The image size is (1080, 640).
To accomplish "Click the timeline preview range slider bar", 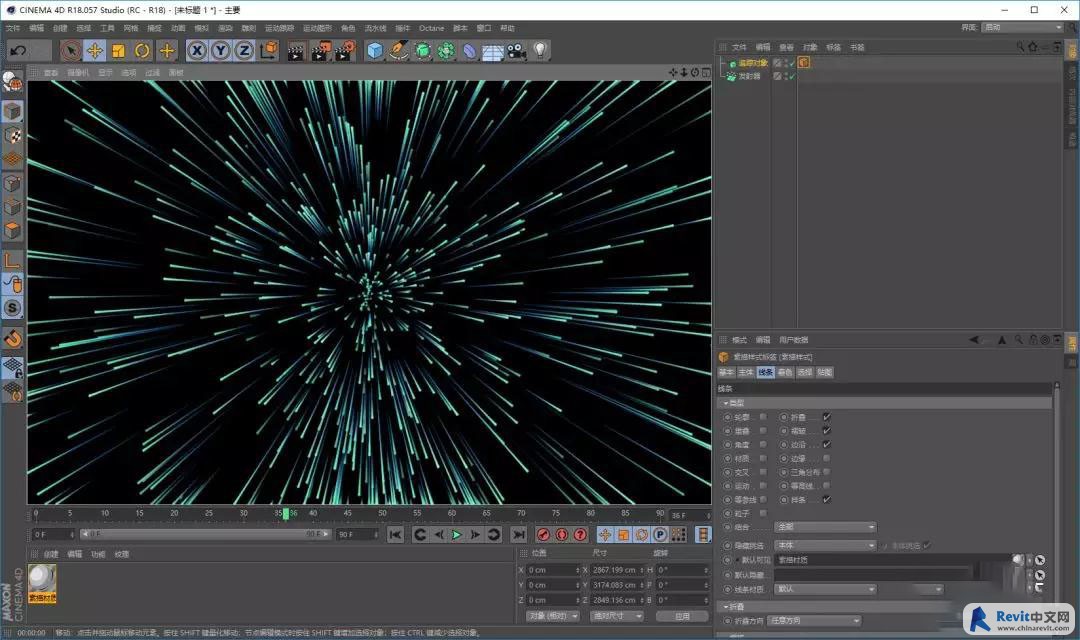I will [x=205, y=534].
